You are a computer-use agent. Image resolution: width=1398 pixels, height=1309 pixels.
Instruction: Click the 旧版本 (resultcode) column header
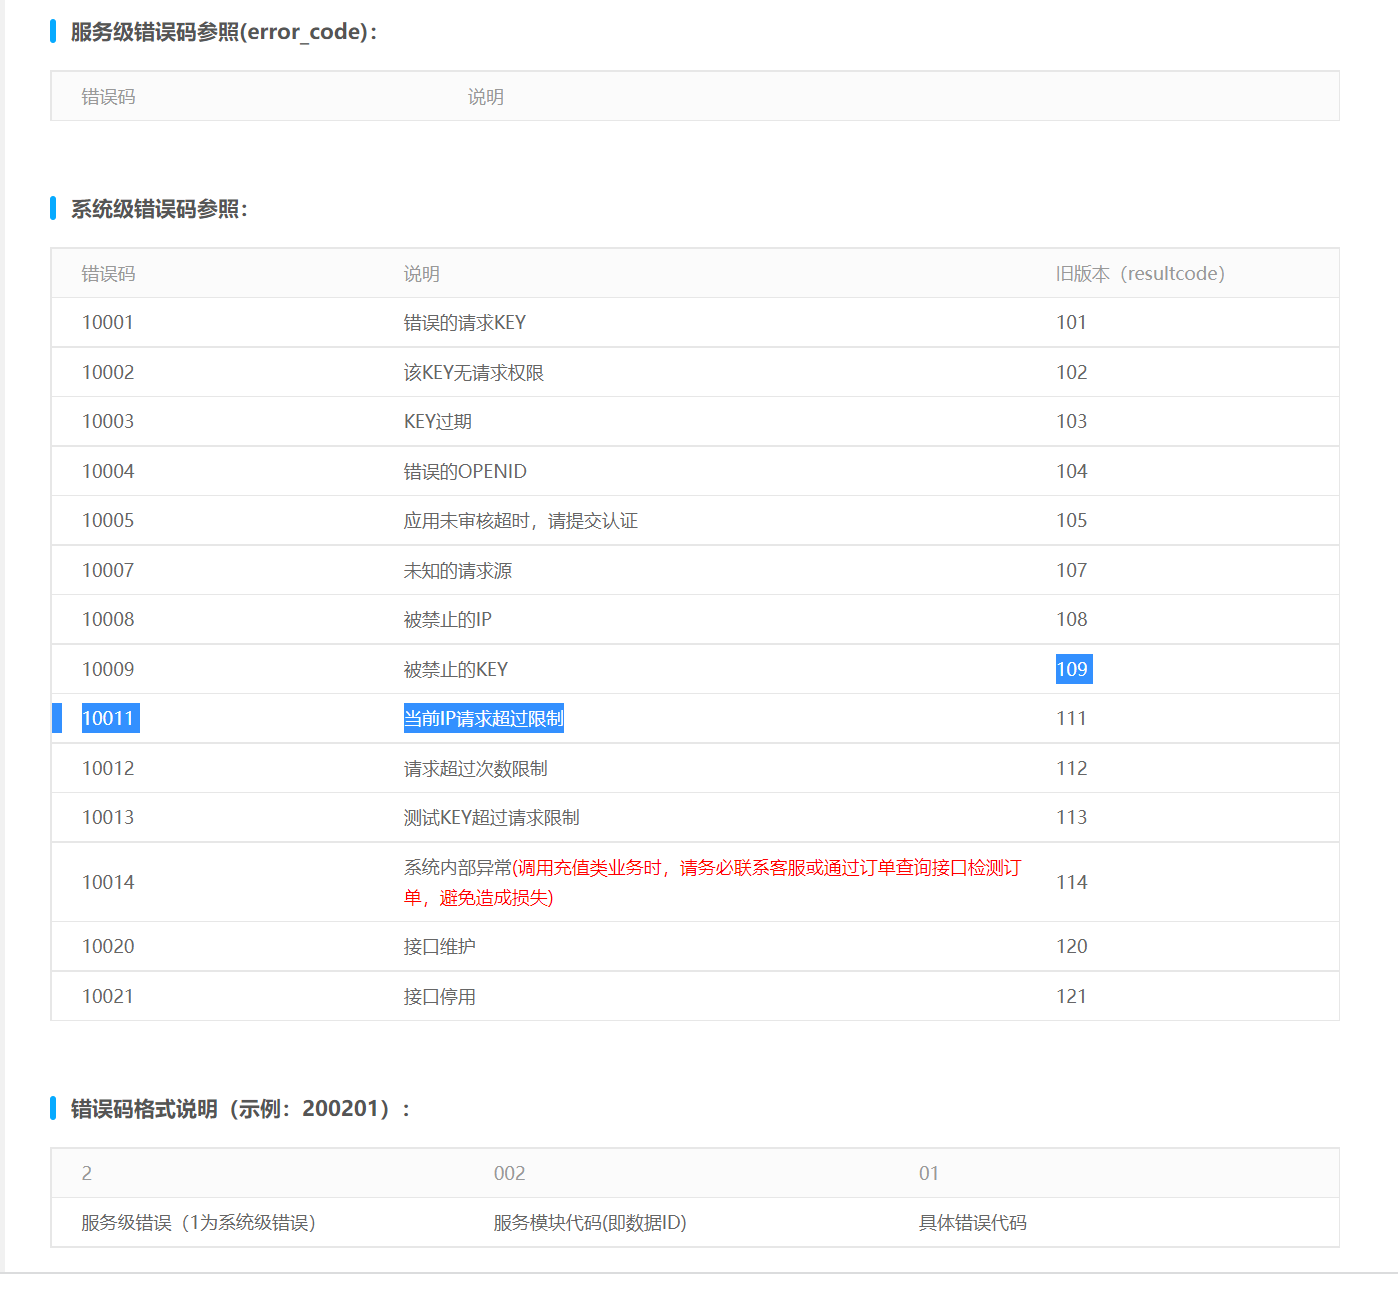[1141, 274]
